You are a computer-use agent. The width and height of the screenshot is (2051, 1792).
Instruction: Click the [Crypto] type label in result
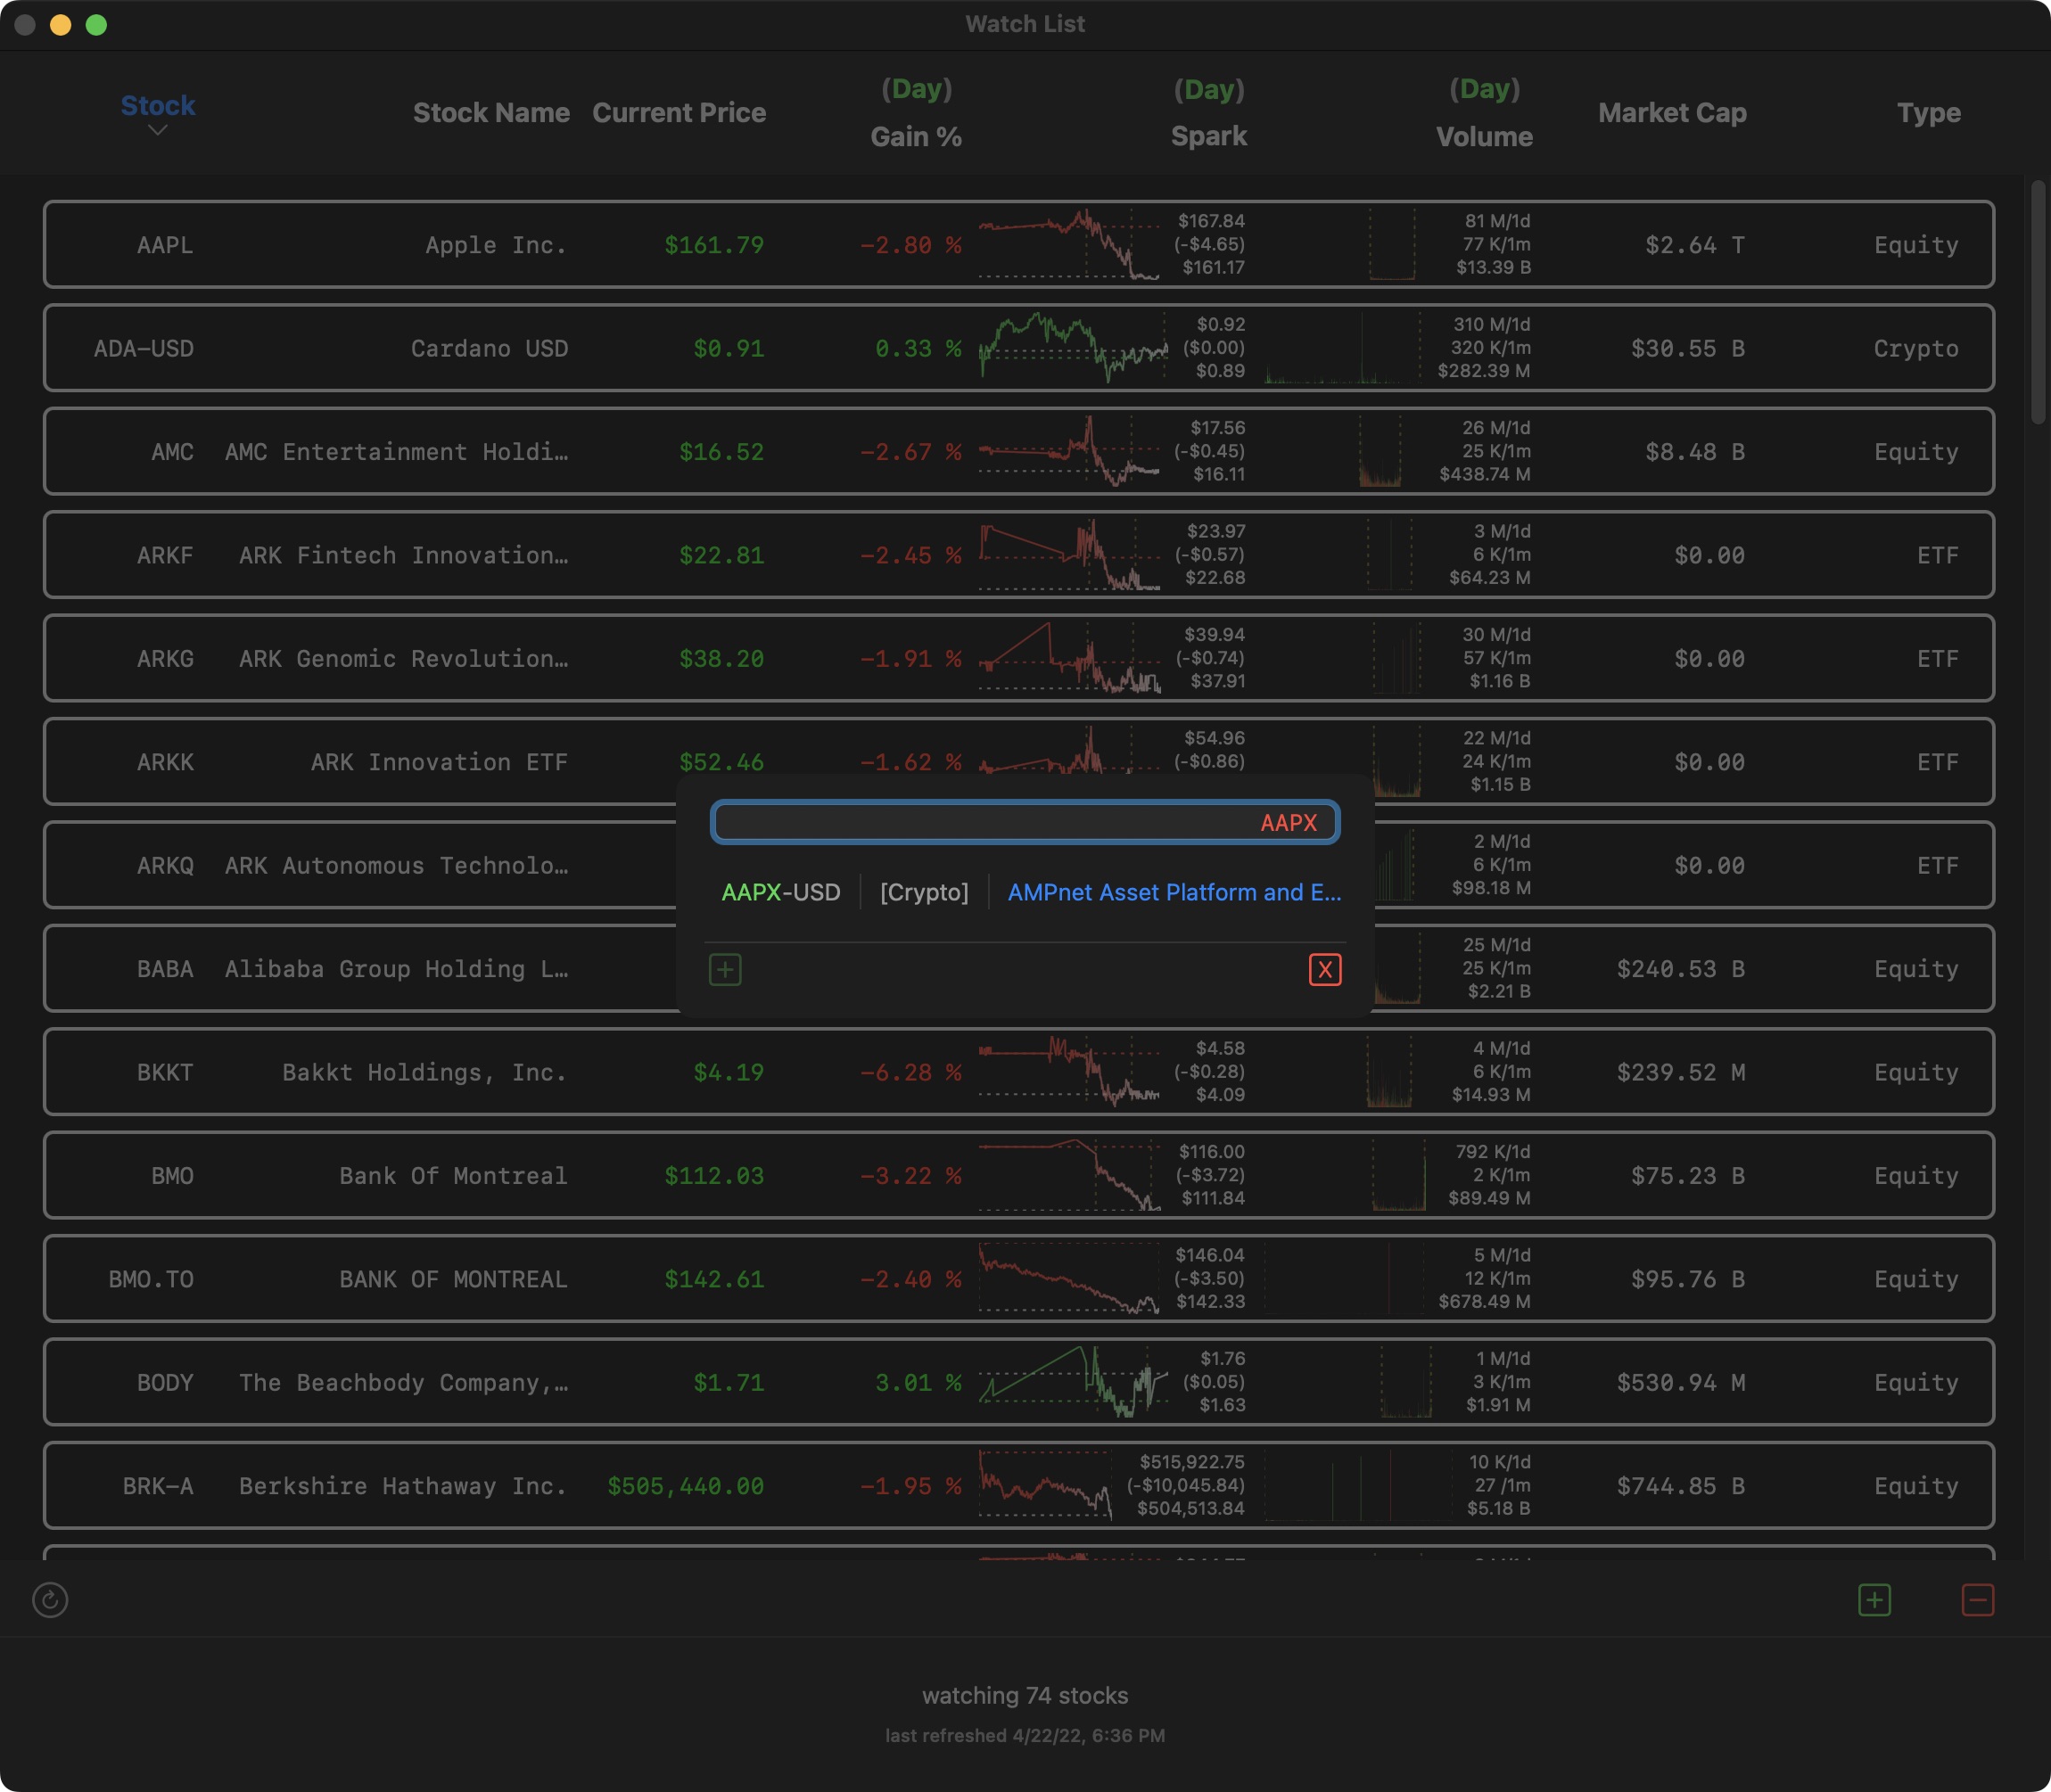point(924,892)
